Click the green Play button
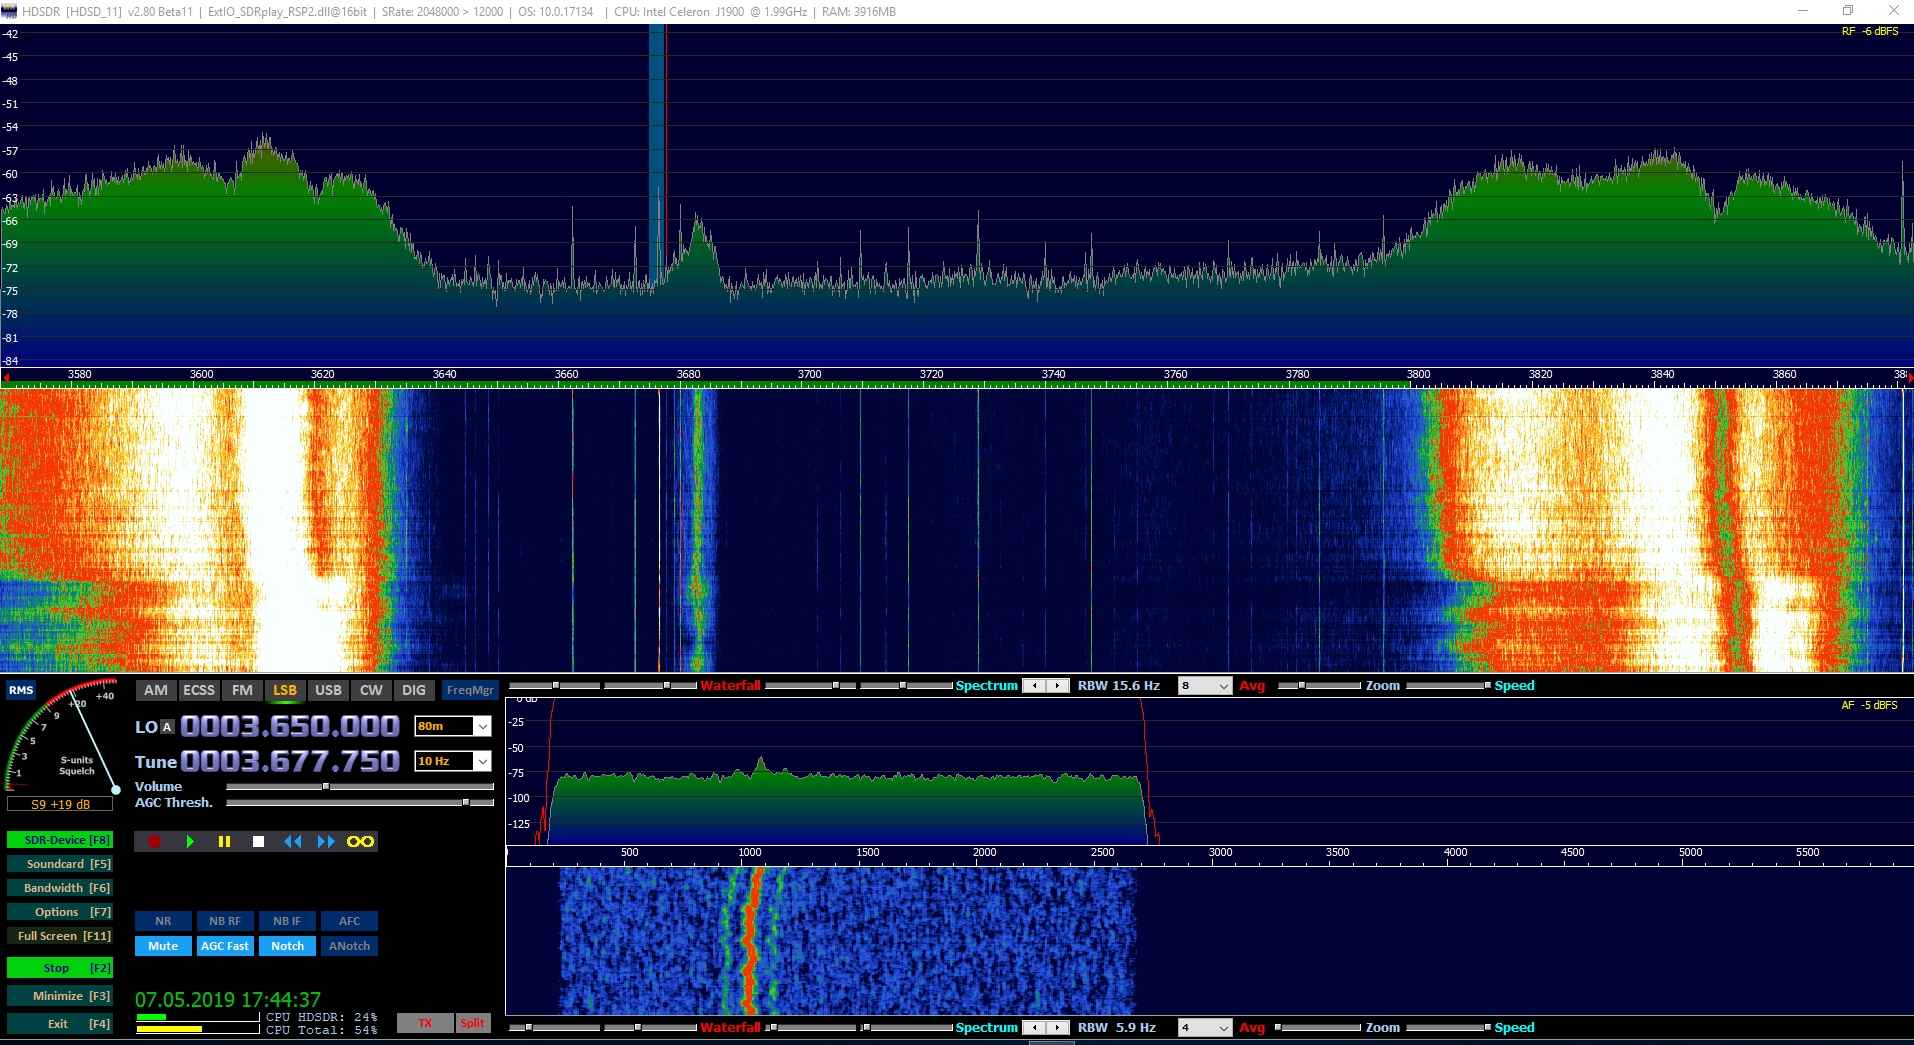This screenshot has height=1045, width=1914. [190, 842]
